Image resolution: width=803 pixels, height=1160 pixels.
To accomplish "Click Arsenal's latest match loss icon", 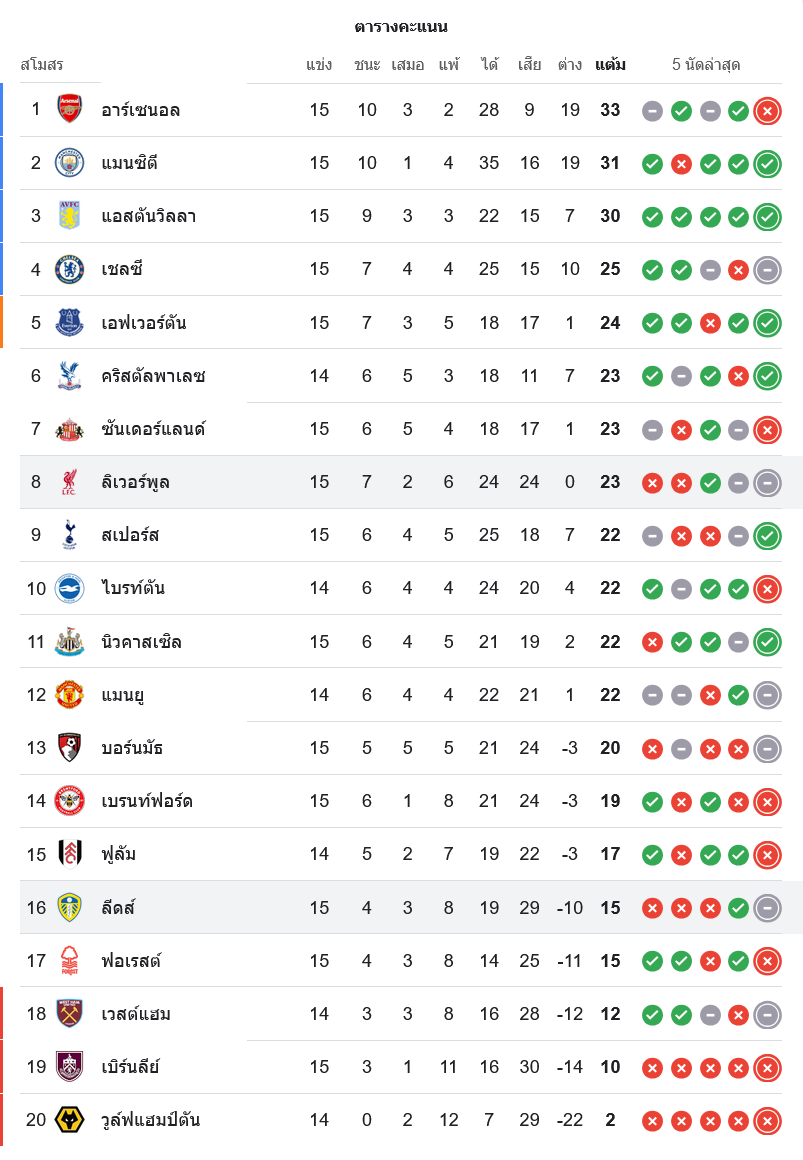I will [x=767, y=111].
